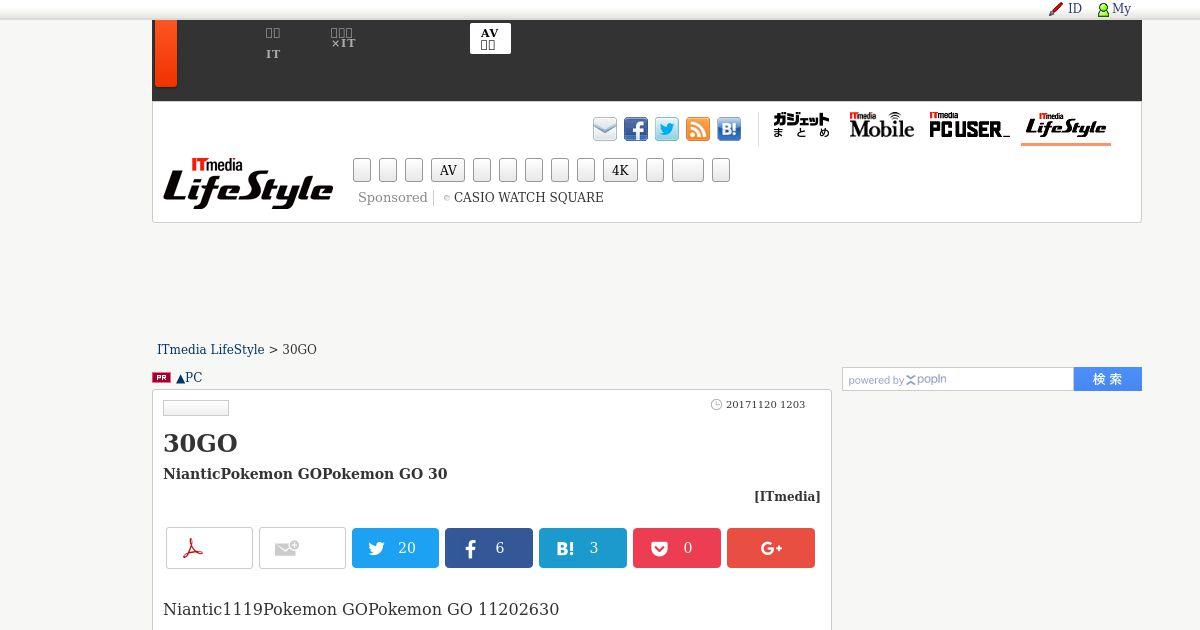Select the LifeStyle logo tab in header
The height and width of the screenshot is (630, 1200).
pos(1066,127)
